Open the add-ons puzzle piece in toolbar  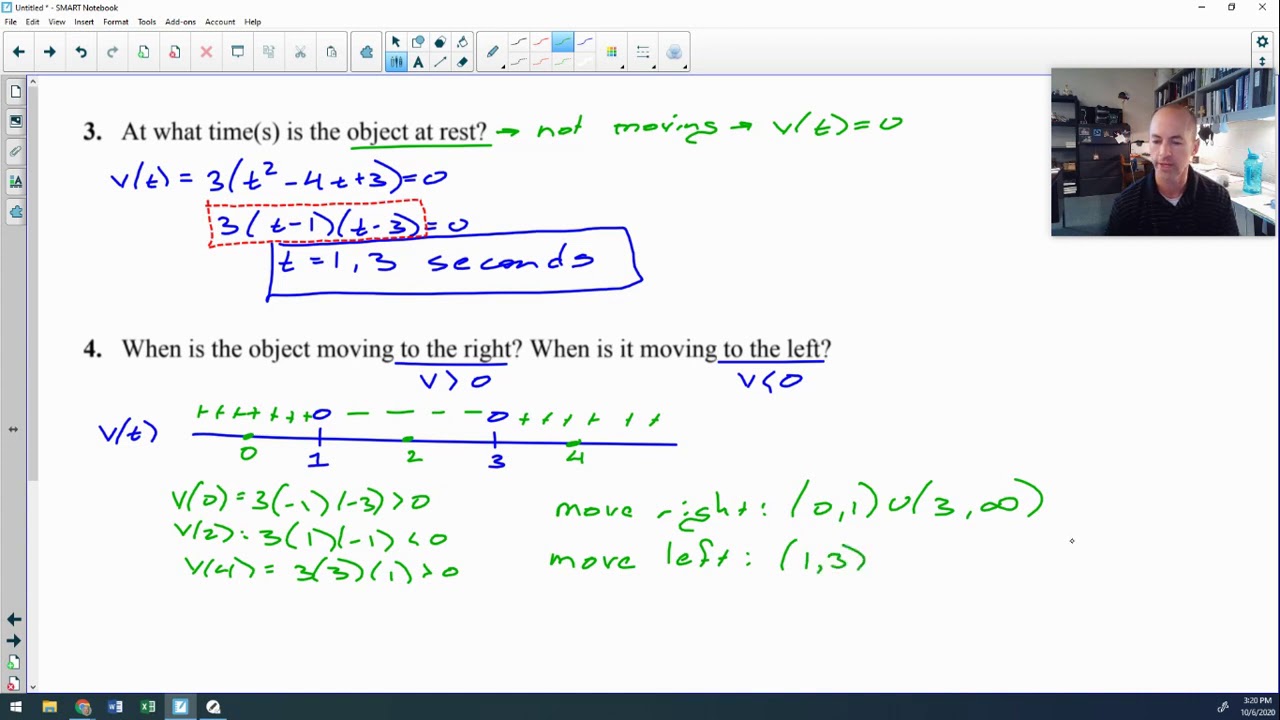point(366,52)
